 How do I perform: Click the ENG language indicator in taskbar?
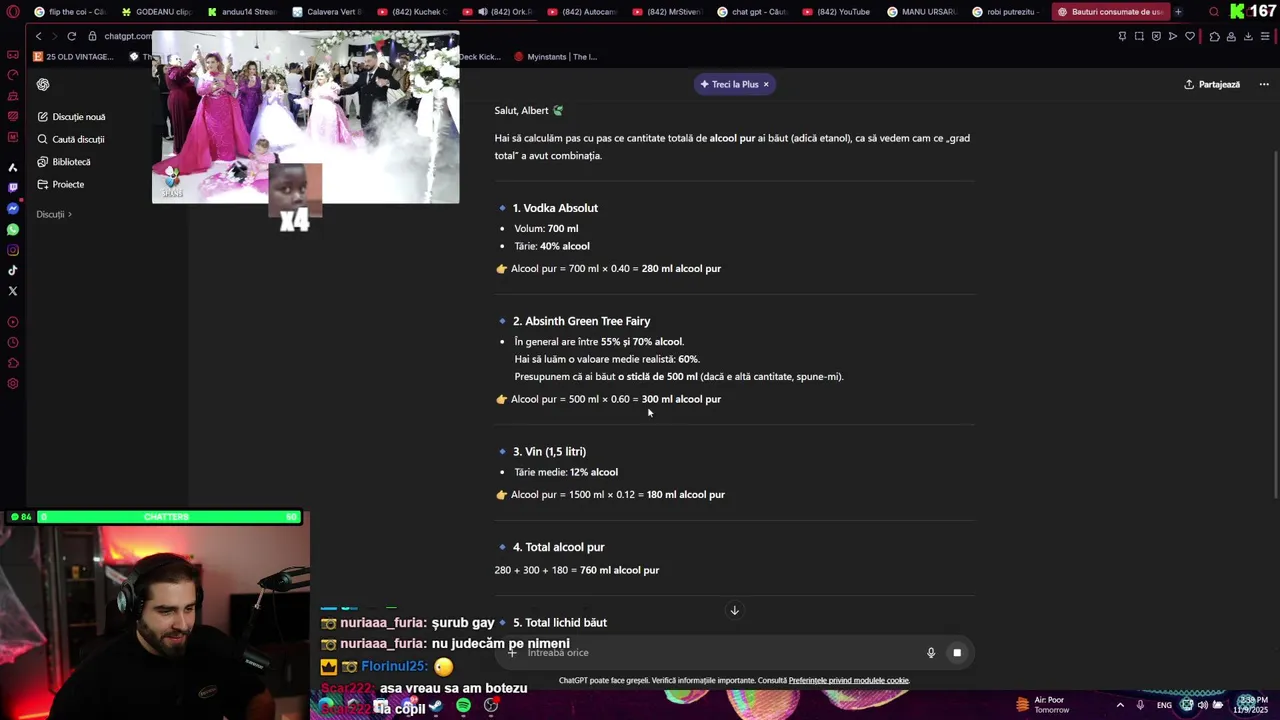1164,705
